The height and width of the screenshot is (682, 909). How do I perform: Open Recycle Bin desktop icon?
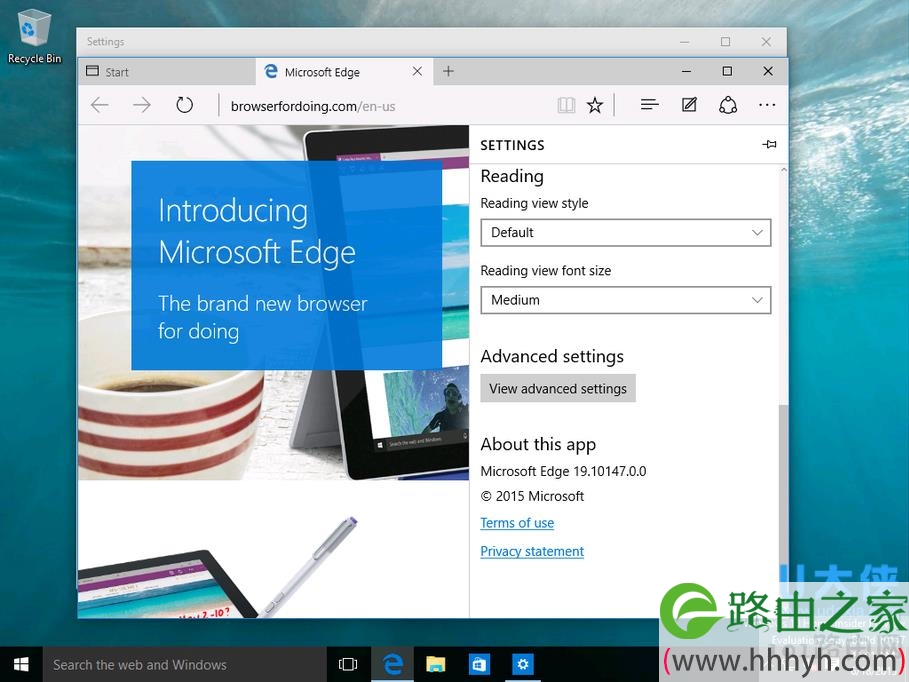(34, 36)
